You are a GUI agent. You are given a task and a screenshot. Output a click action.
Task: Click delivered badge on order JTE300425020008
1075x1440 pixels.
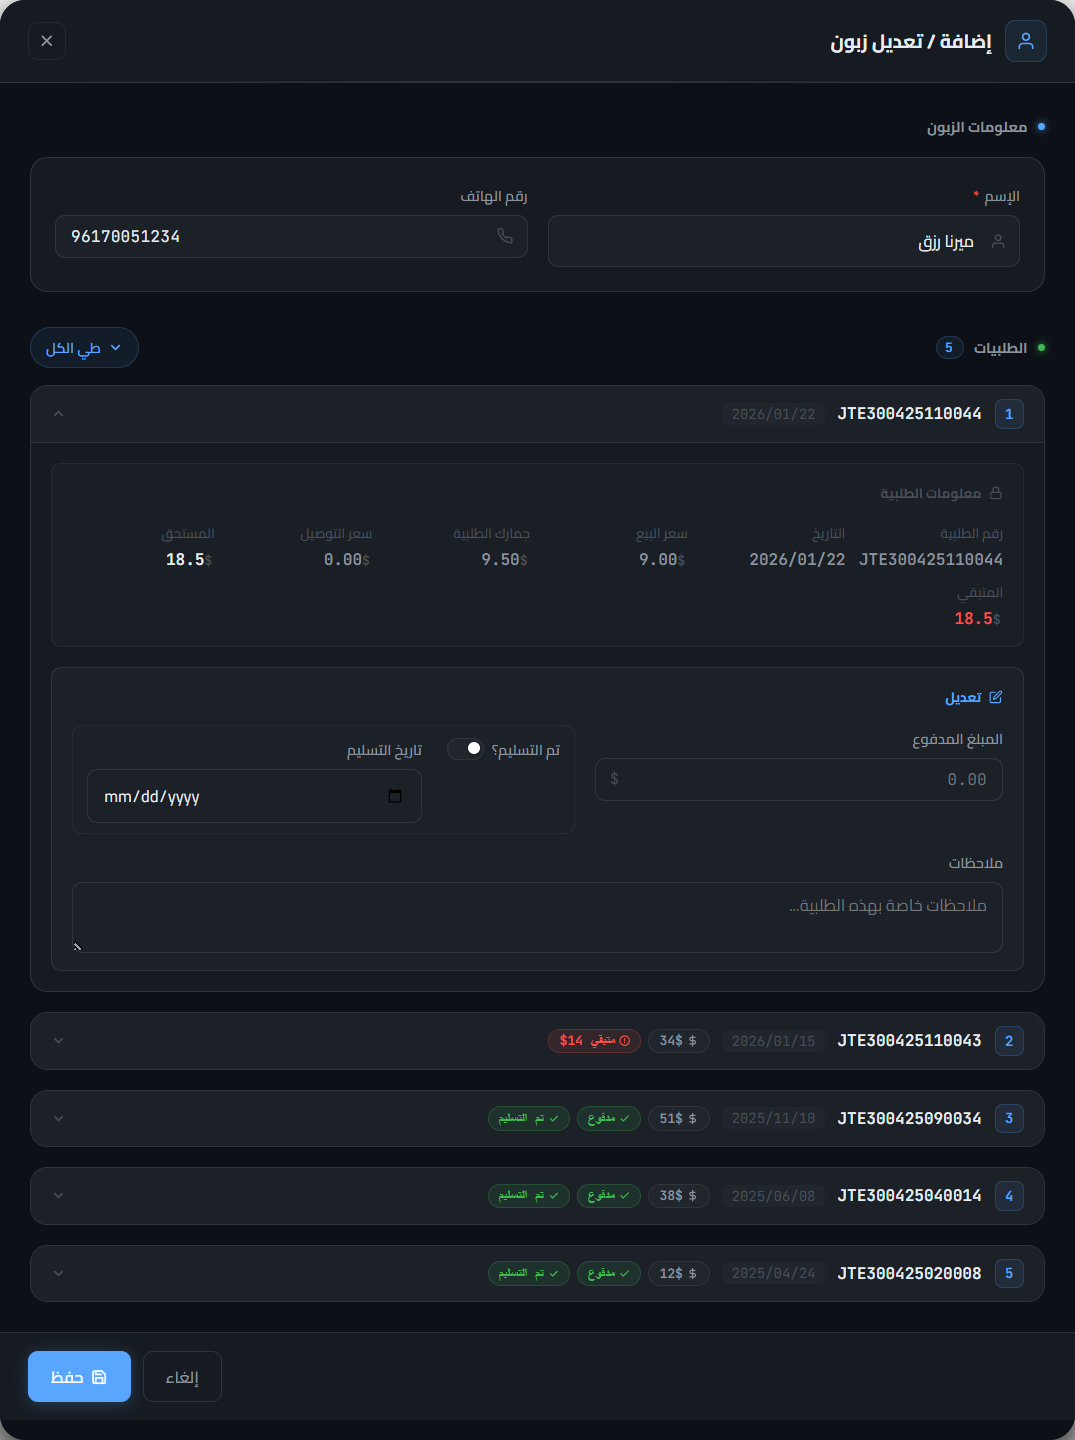[x=529, y=1273]
